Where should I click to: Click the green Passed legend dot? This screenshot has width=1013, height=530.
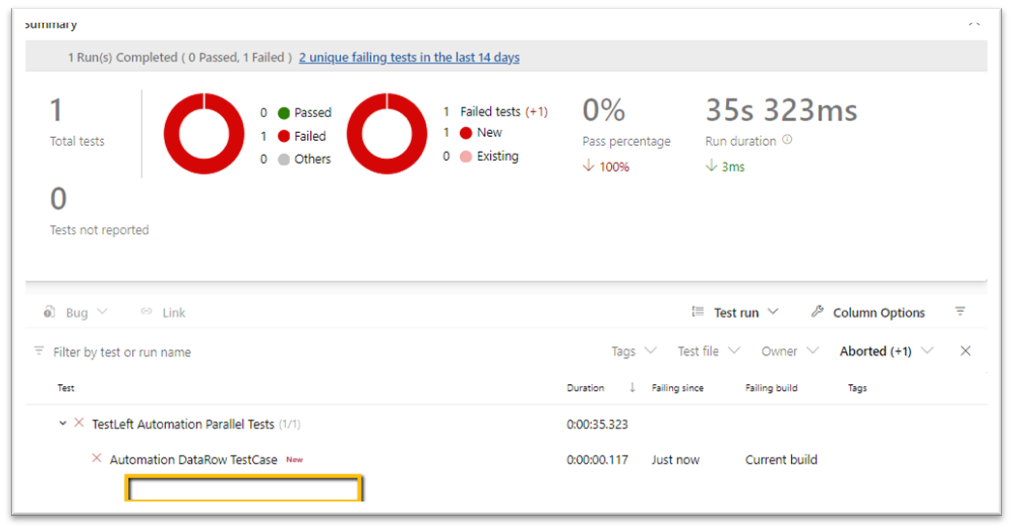(x=284, y=113)
